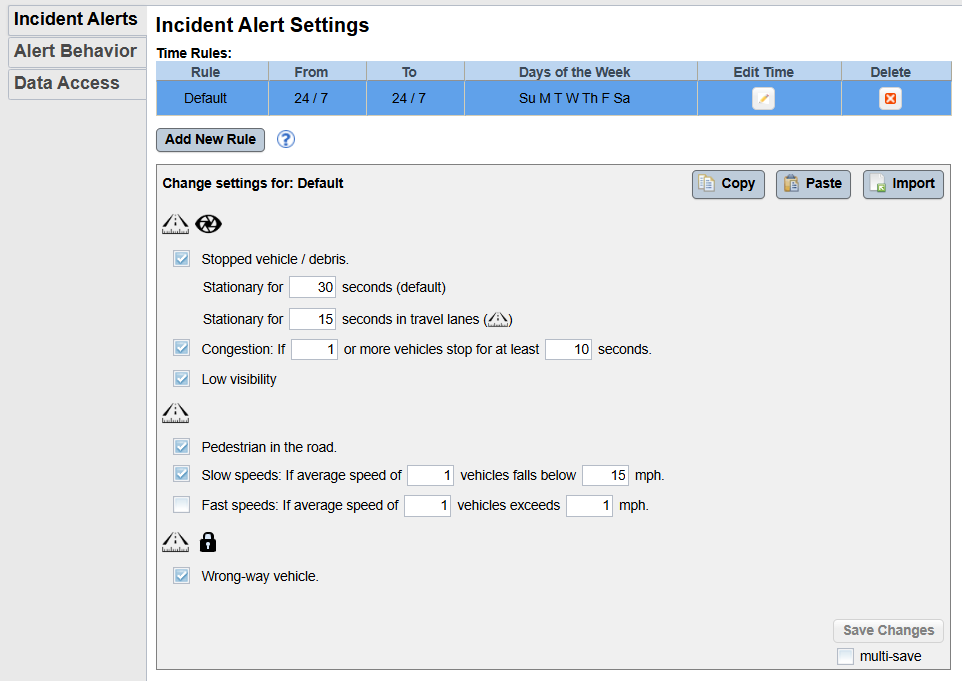Click the Copy settings button

point(728,184)
